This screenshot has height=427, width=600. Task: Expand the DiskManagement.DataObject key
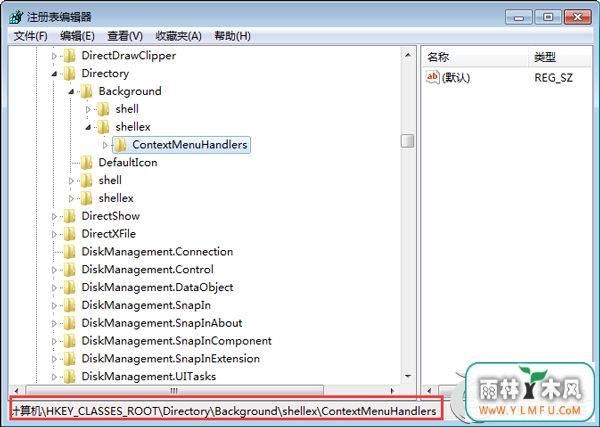tap(54, 288)
